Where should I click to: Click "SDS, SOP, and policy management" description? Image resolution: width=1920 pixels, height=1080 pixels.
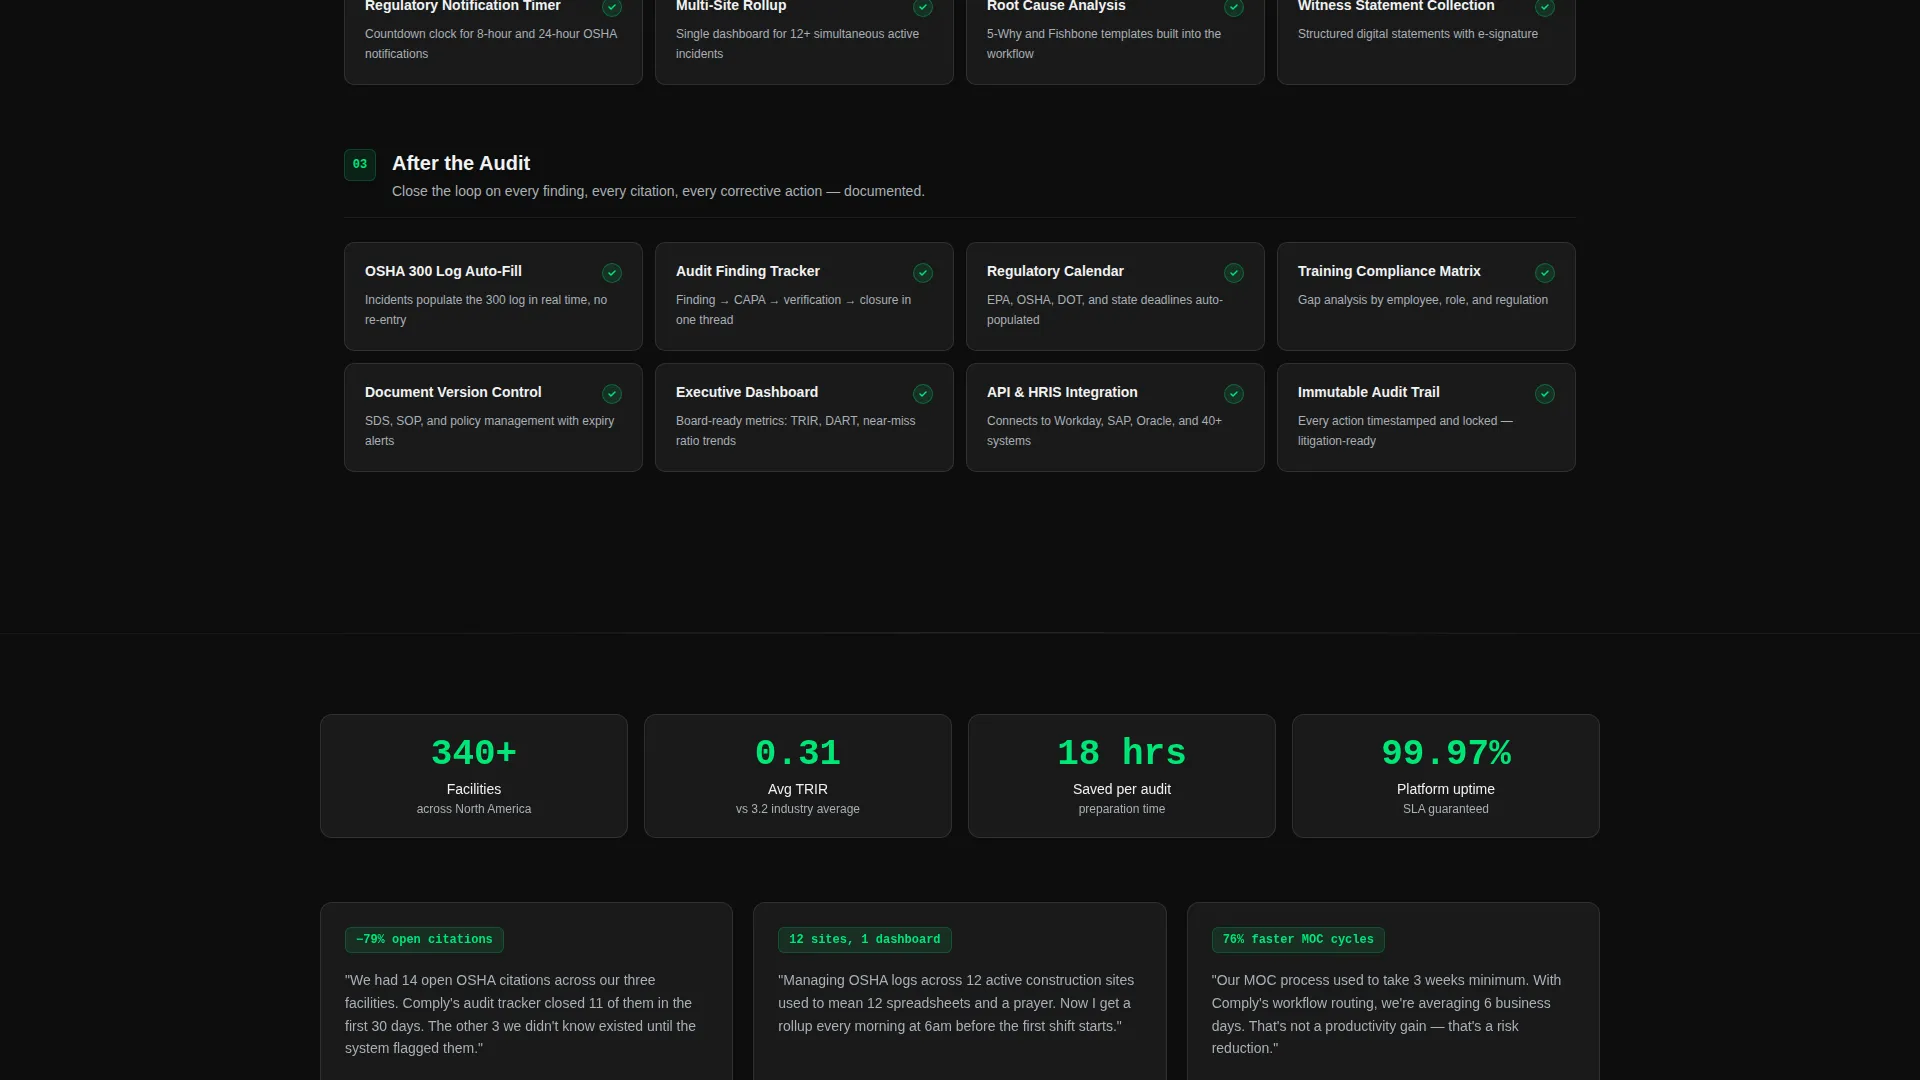pyautogui.click(x=490, y=431)
